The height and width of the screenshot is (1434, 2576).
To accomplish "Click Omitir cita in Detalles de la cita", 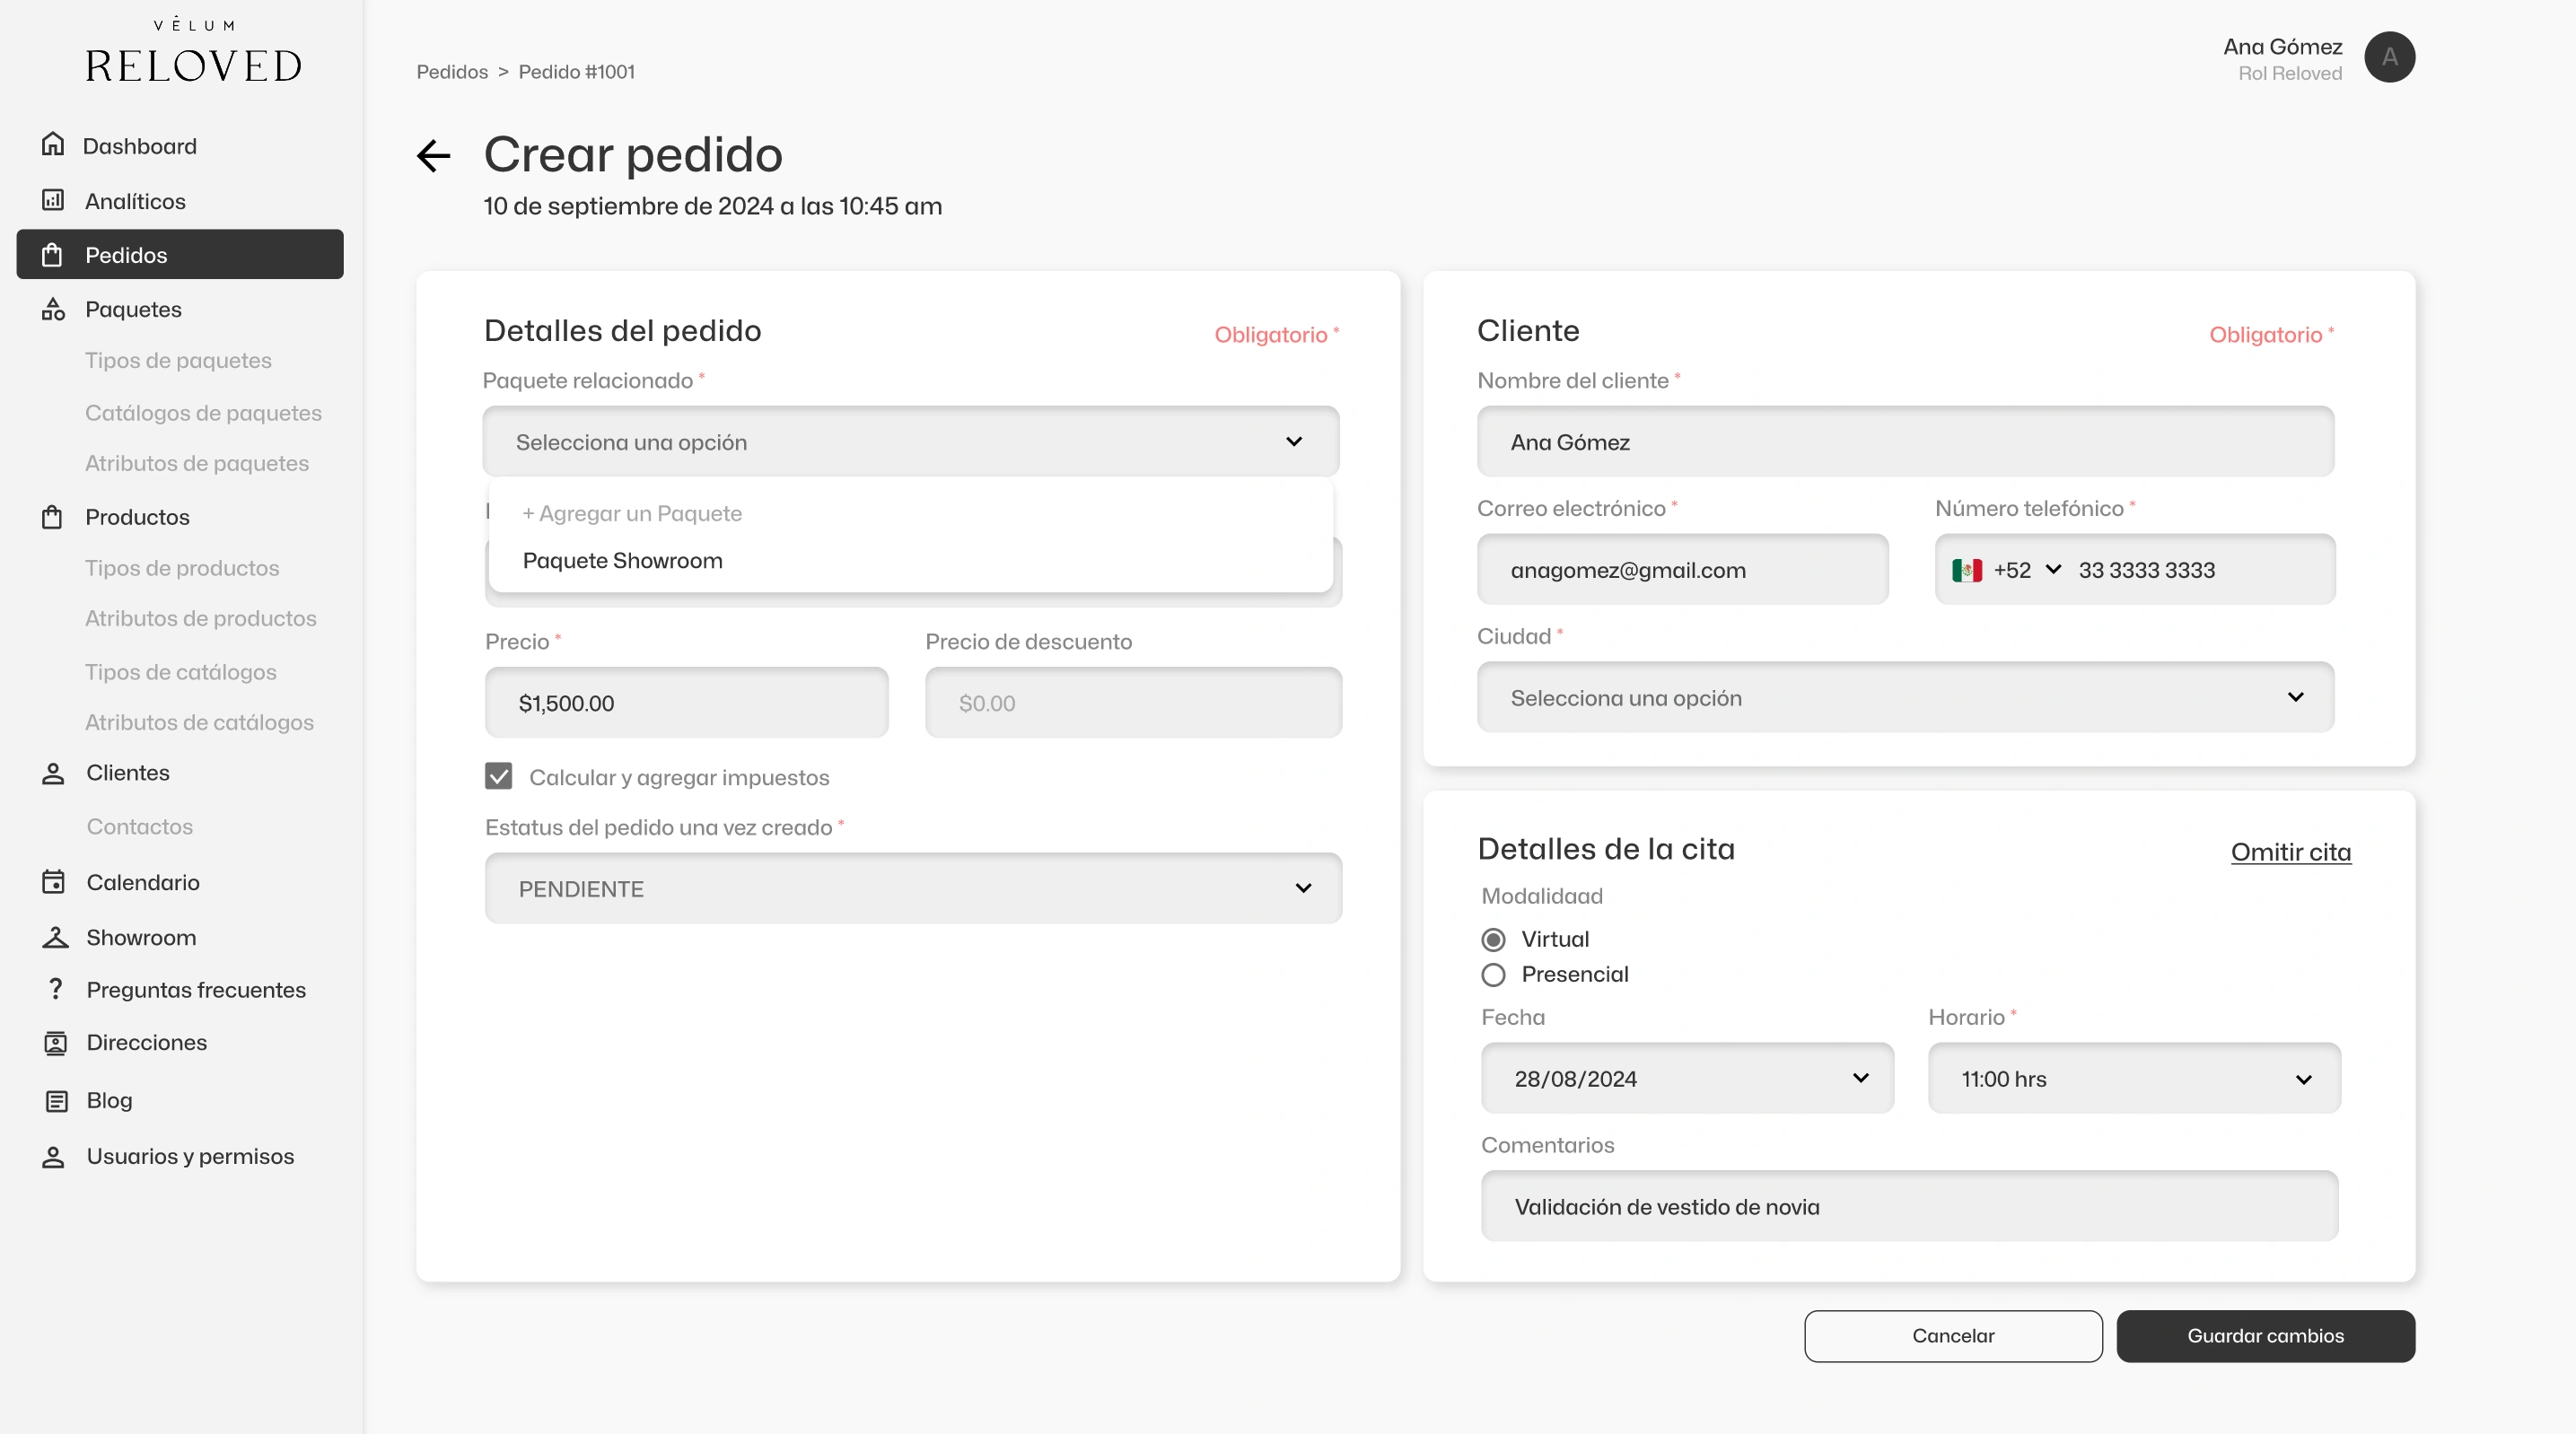I will 2291,851.
